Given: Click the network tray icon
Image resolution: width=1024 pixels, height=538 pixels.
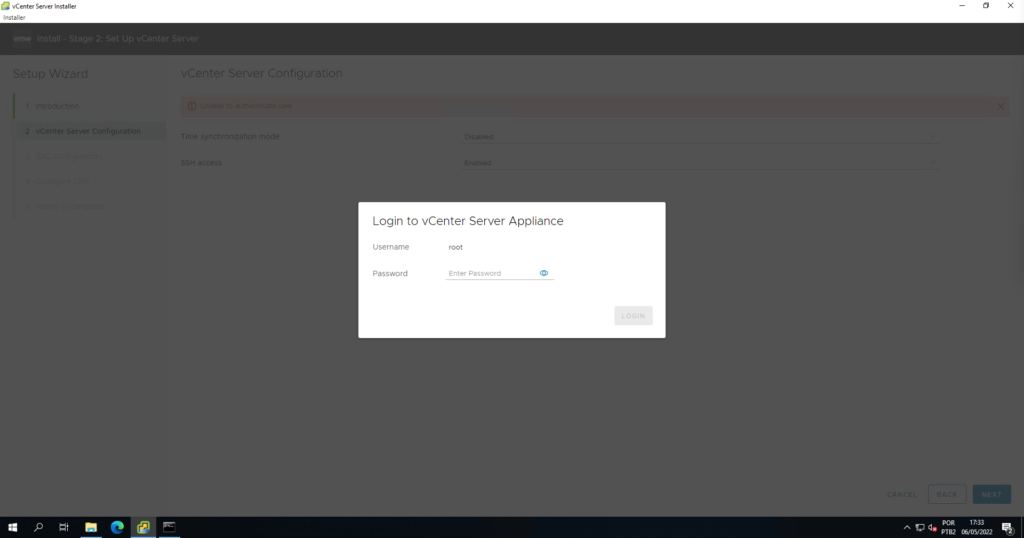Looking at the screenshot, I should [x=920, y=528].
